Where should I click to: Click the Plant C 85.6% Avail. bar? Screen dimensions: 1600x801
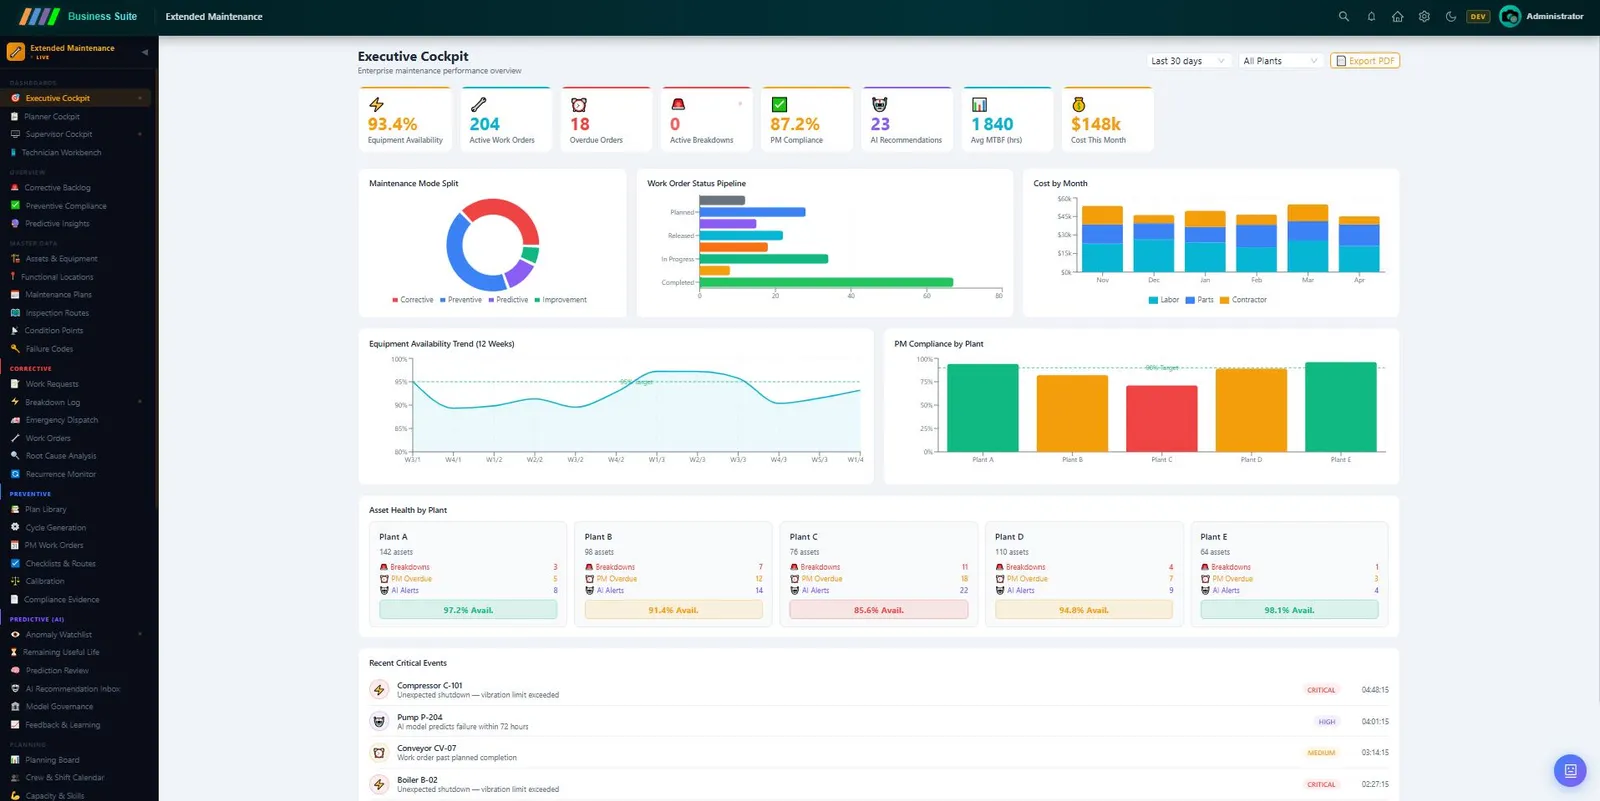[879, 610]
